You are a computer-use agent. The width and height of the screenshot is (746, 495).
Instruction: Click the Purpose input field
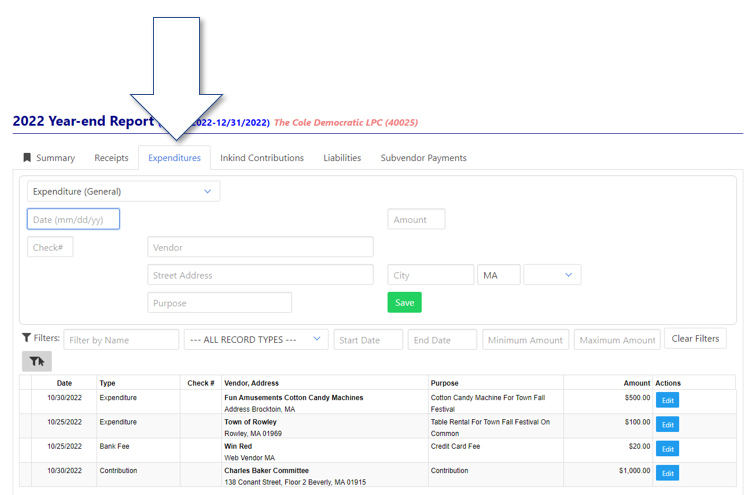pyautogui.click(x=219, y=303)
